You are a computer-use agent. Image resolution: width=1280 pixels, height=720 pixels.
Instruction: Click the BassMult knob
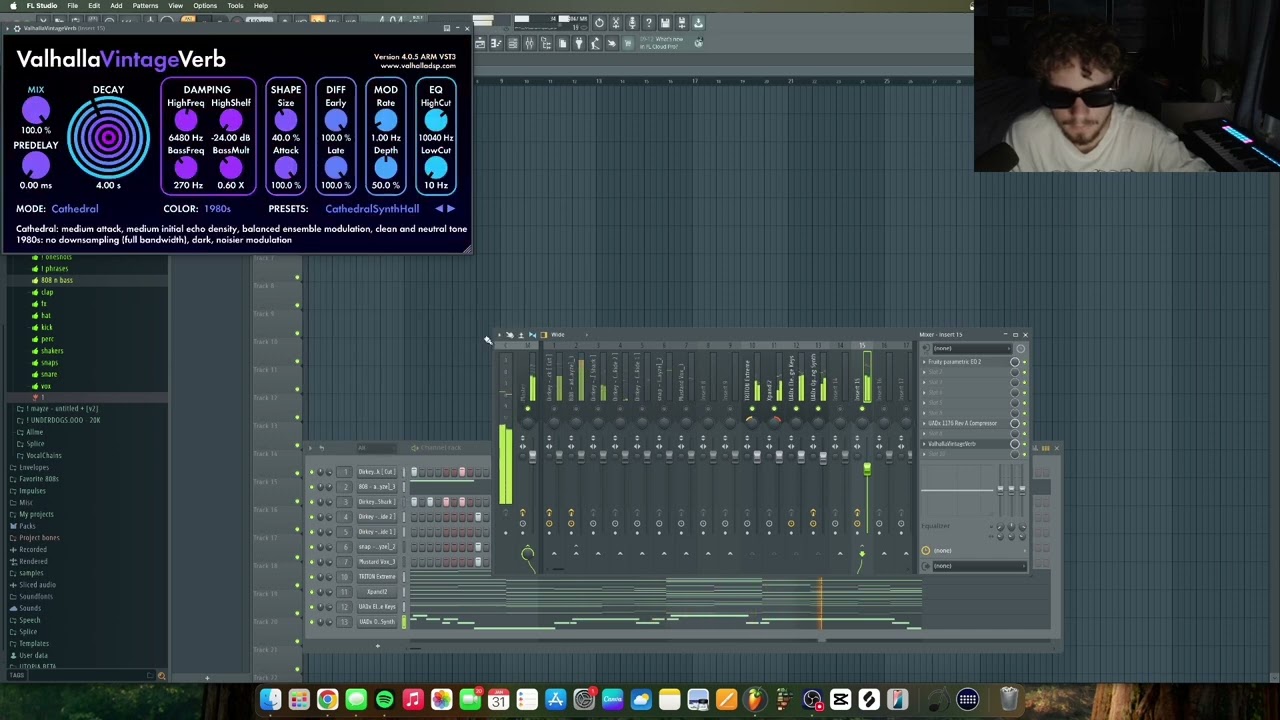coord(231,168)
